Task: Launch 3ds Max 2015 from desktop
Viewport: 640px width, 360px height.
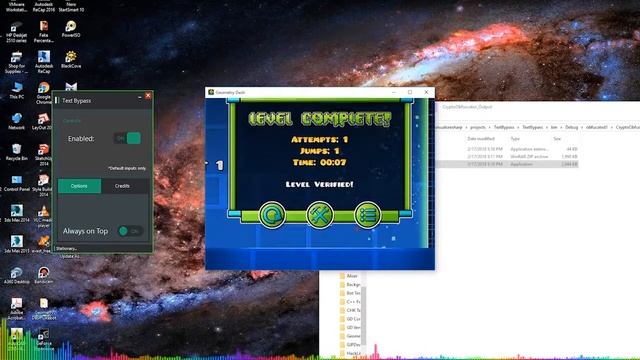Action: 16,244
